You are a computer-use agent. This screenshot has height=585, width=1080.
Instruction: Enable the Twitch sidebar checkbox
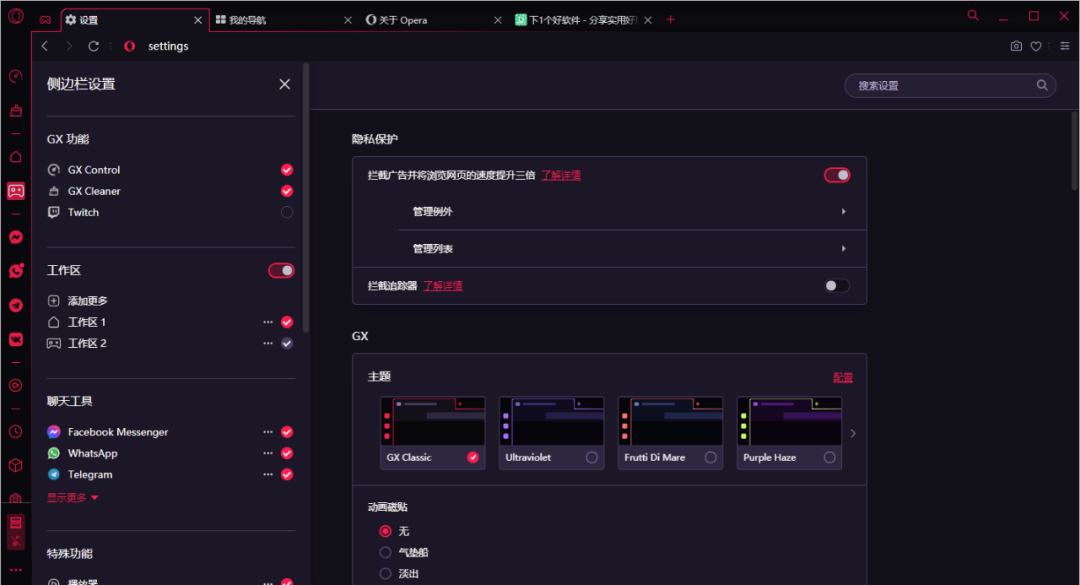coord(287,212)
